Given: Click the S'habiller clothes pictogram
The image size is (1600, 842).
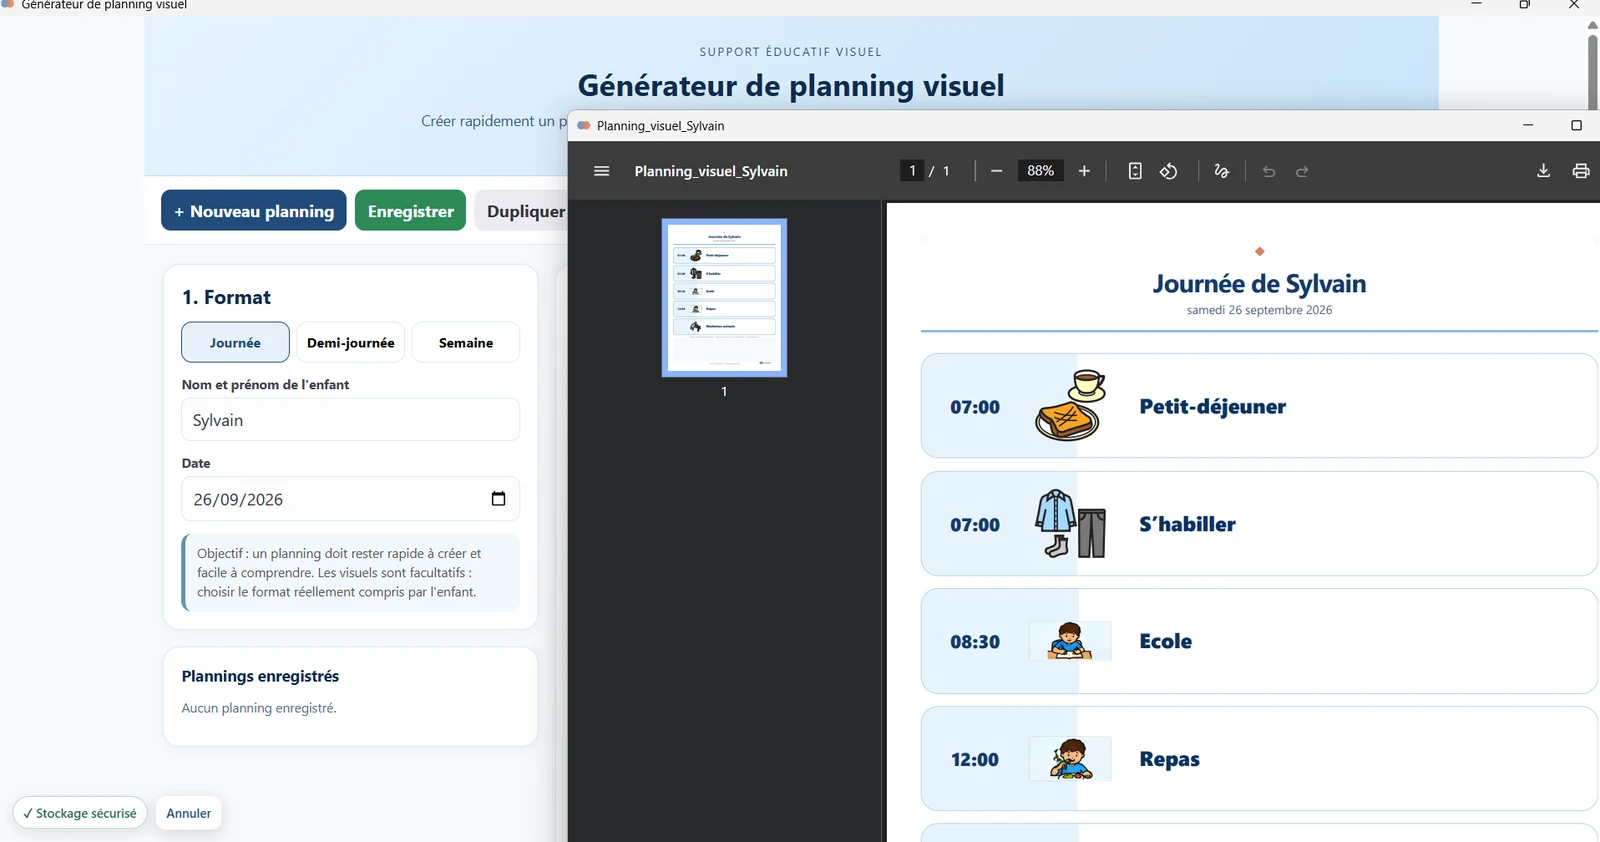Looking at the screenshot, I should coord(1070,523).
